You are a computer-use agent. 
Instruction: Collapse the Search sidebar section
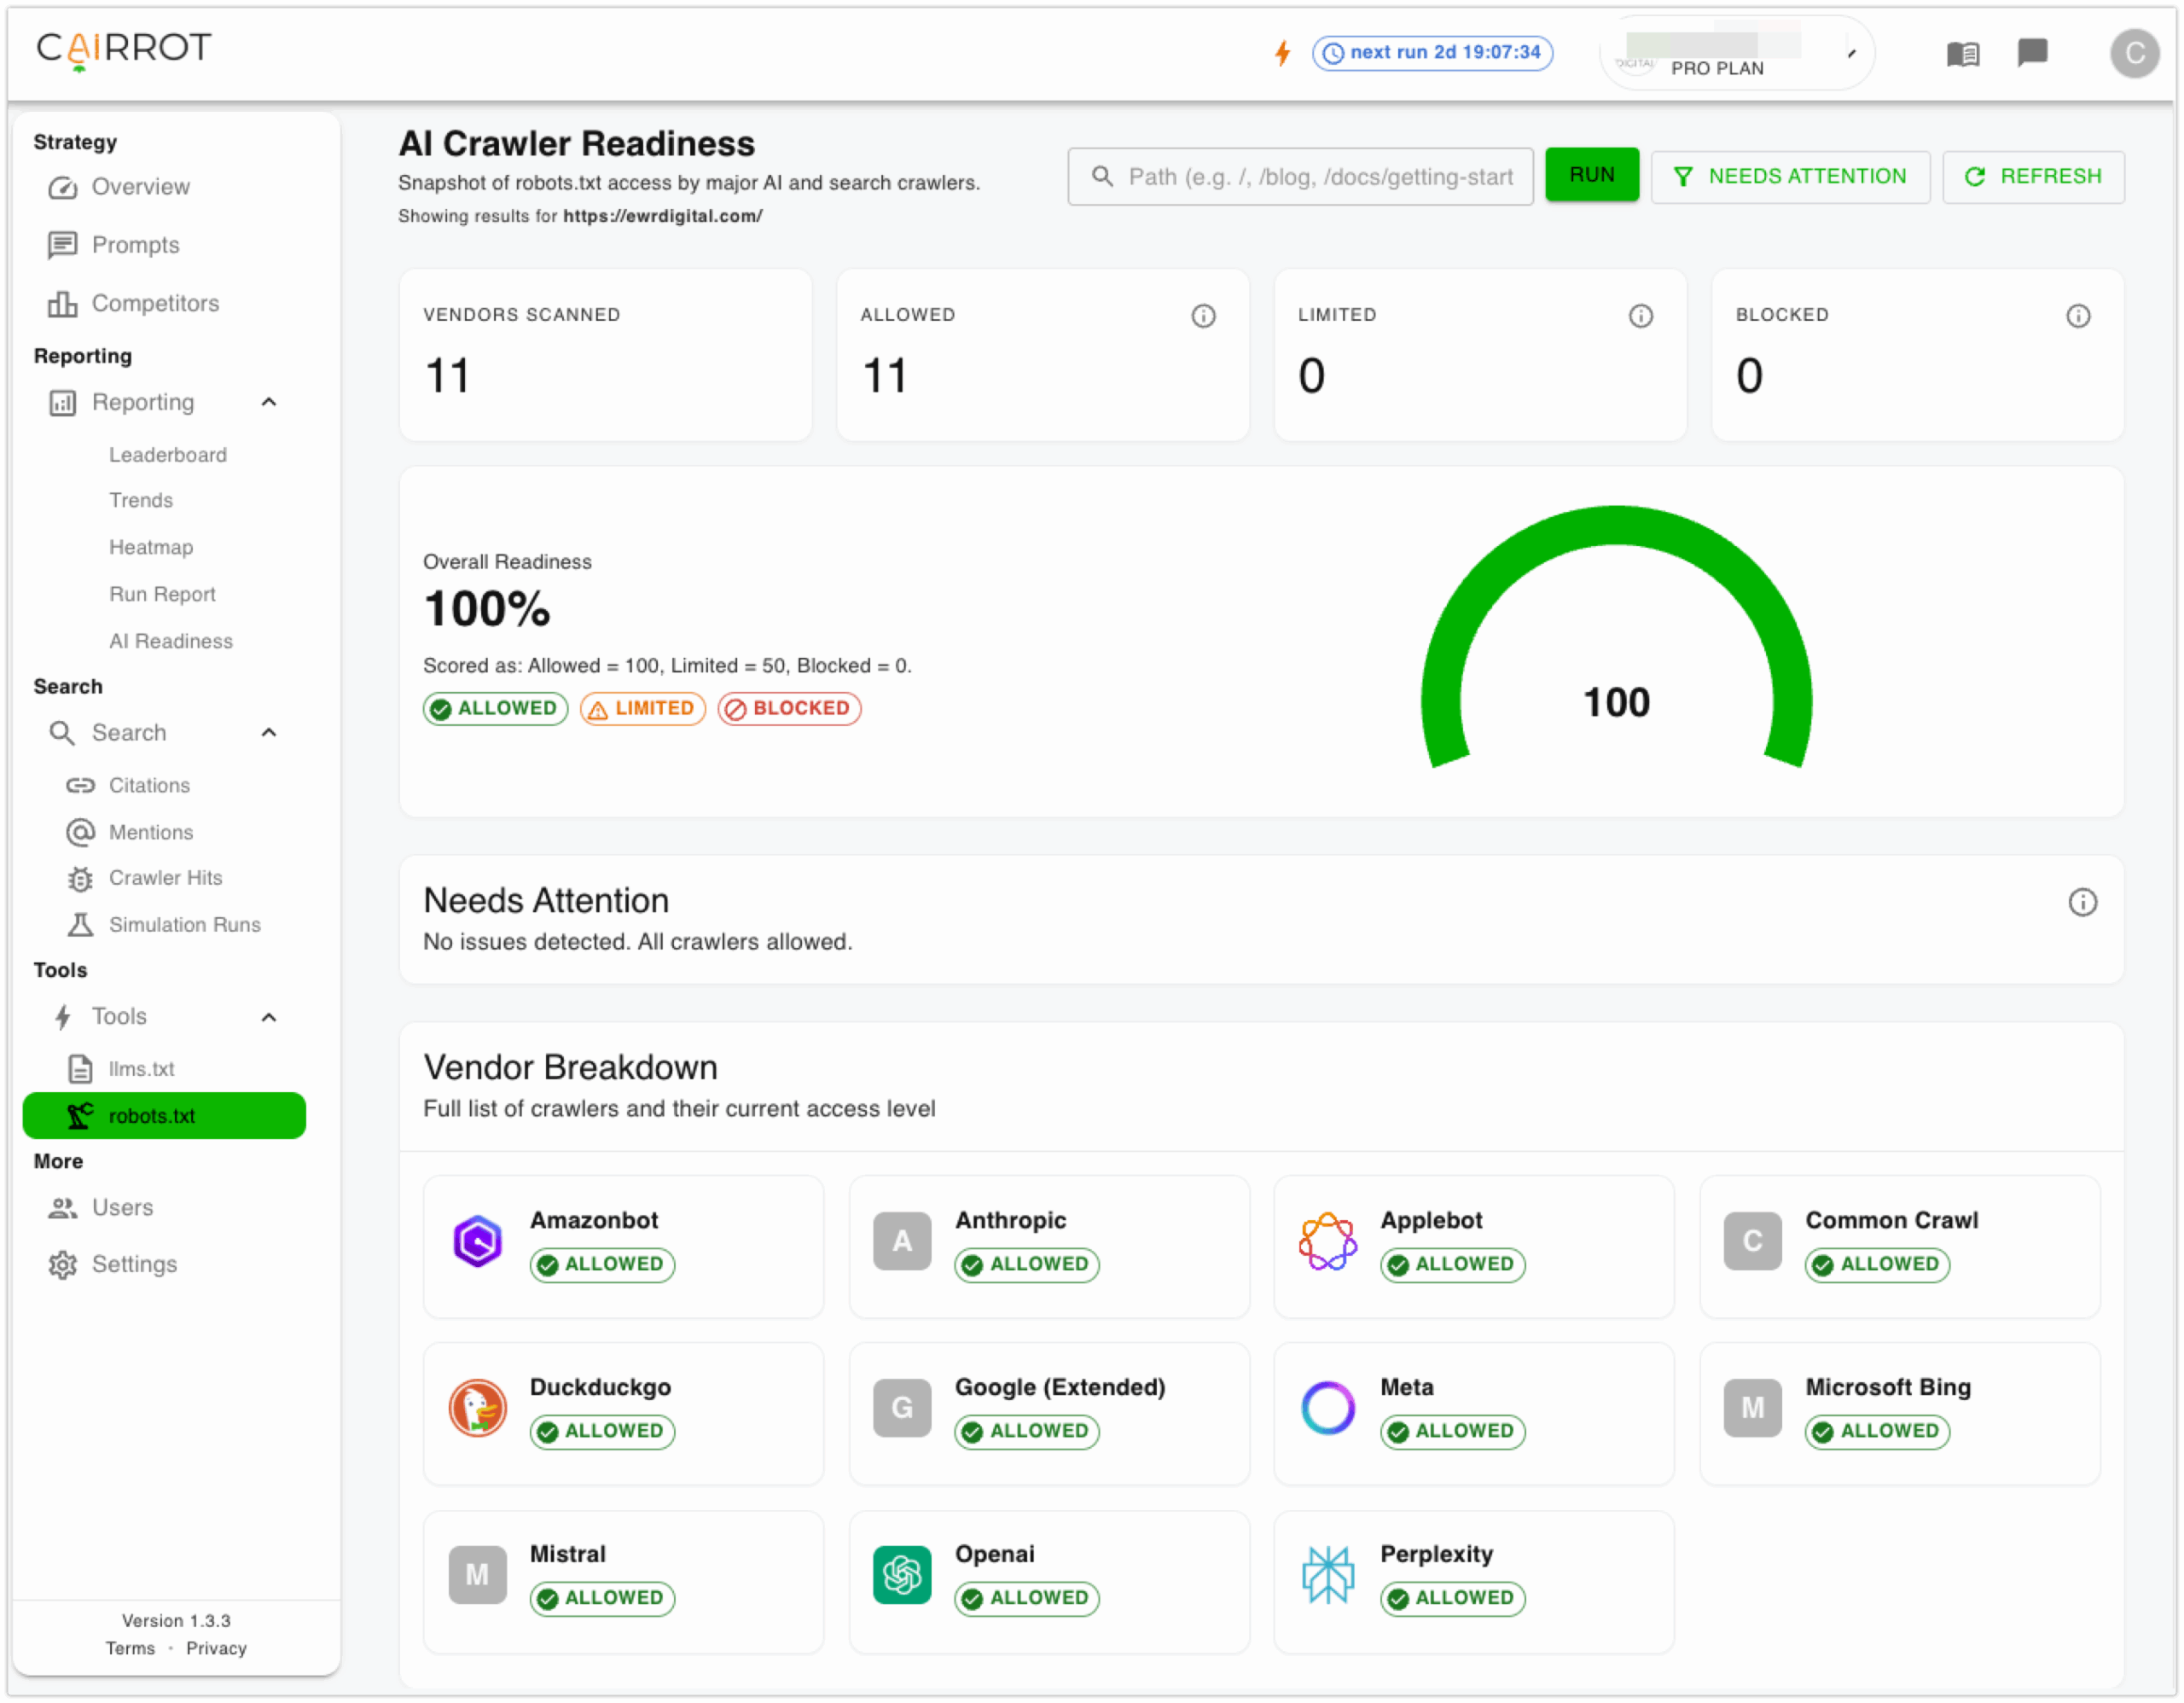tap(268, 732)
